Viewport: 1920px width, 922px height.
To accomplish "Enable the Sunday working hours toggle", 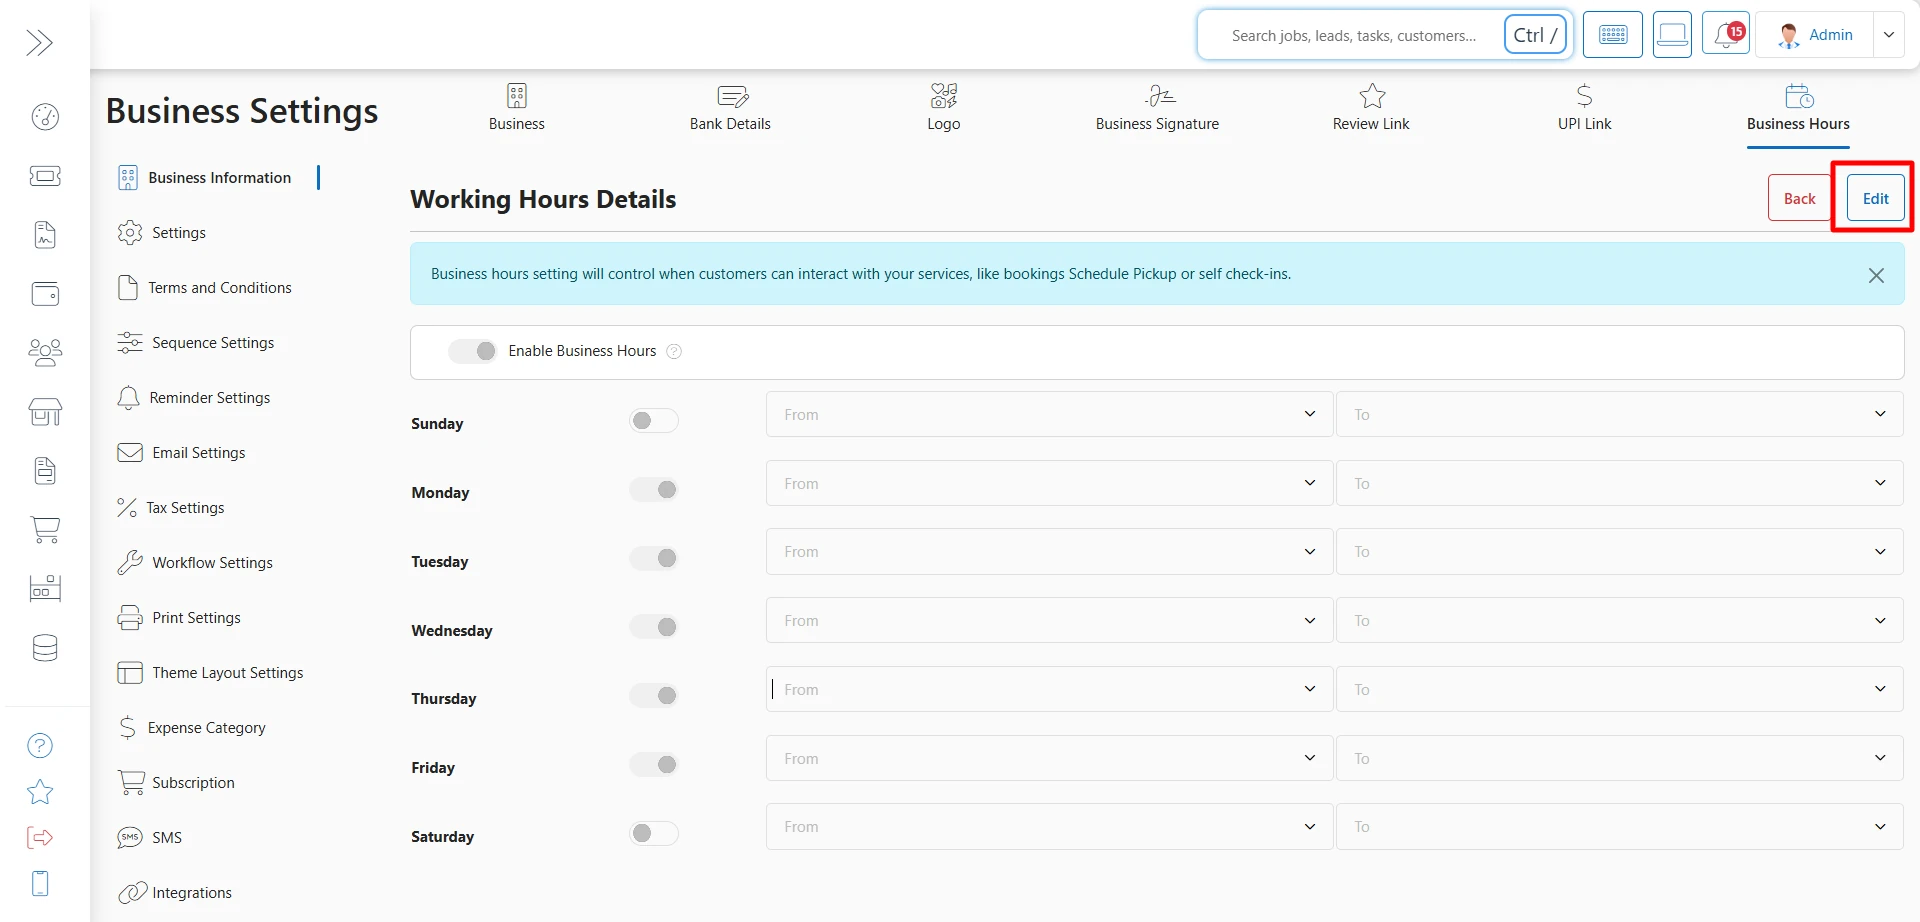I will 653,420.
